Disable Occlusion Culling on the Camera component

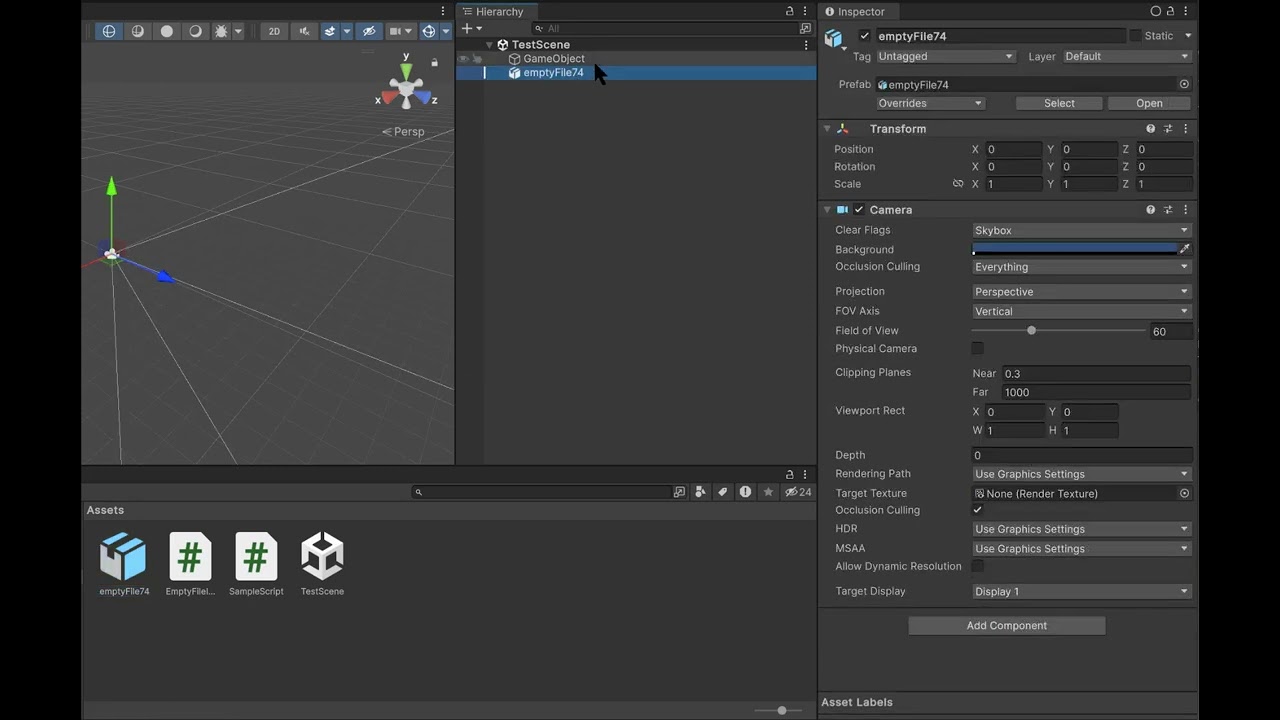(977, 510)
